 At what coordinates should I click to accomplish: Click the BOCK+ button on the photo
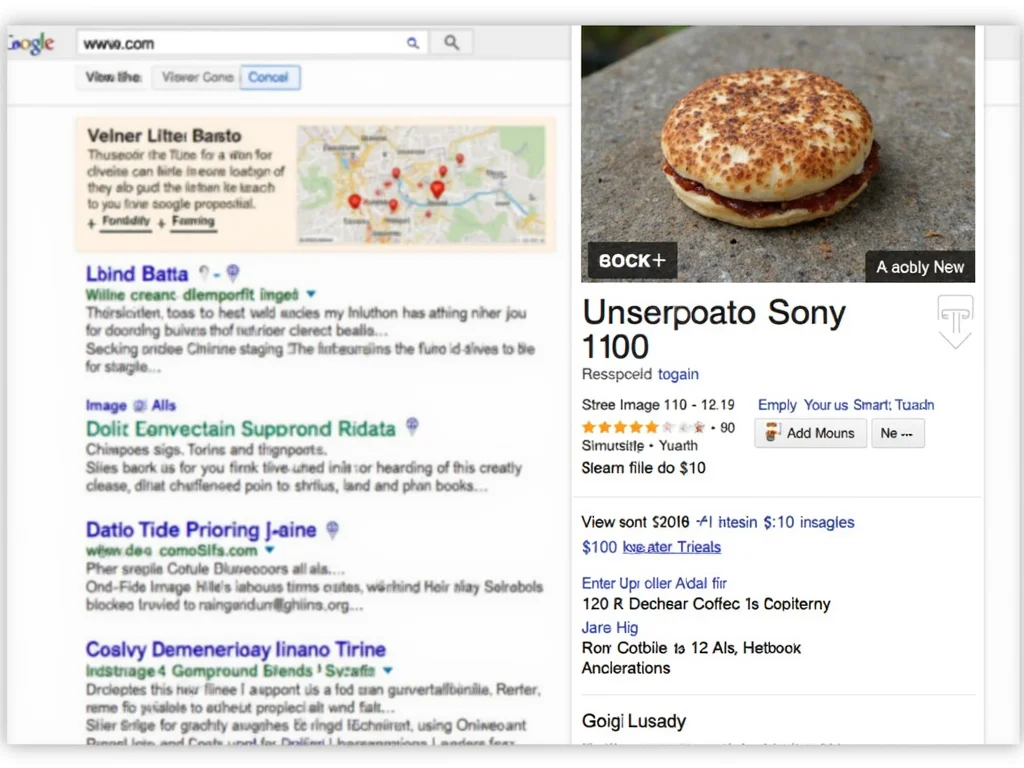tap(632, 261)
